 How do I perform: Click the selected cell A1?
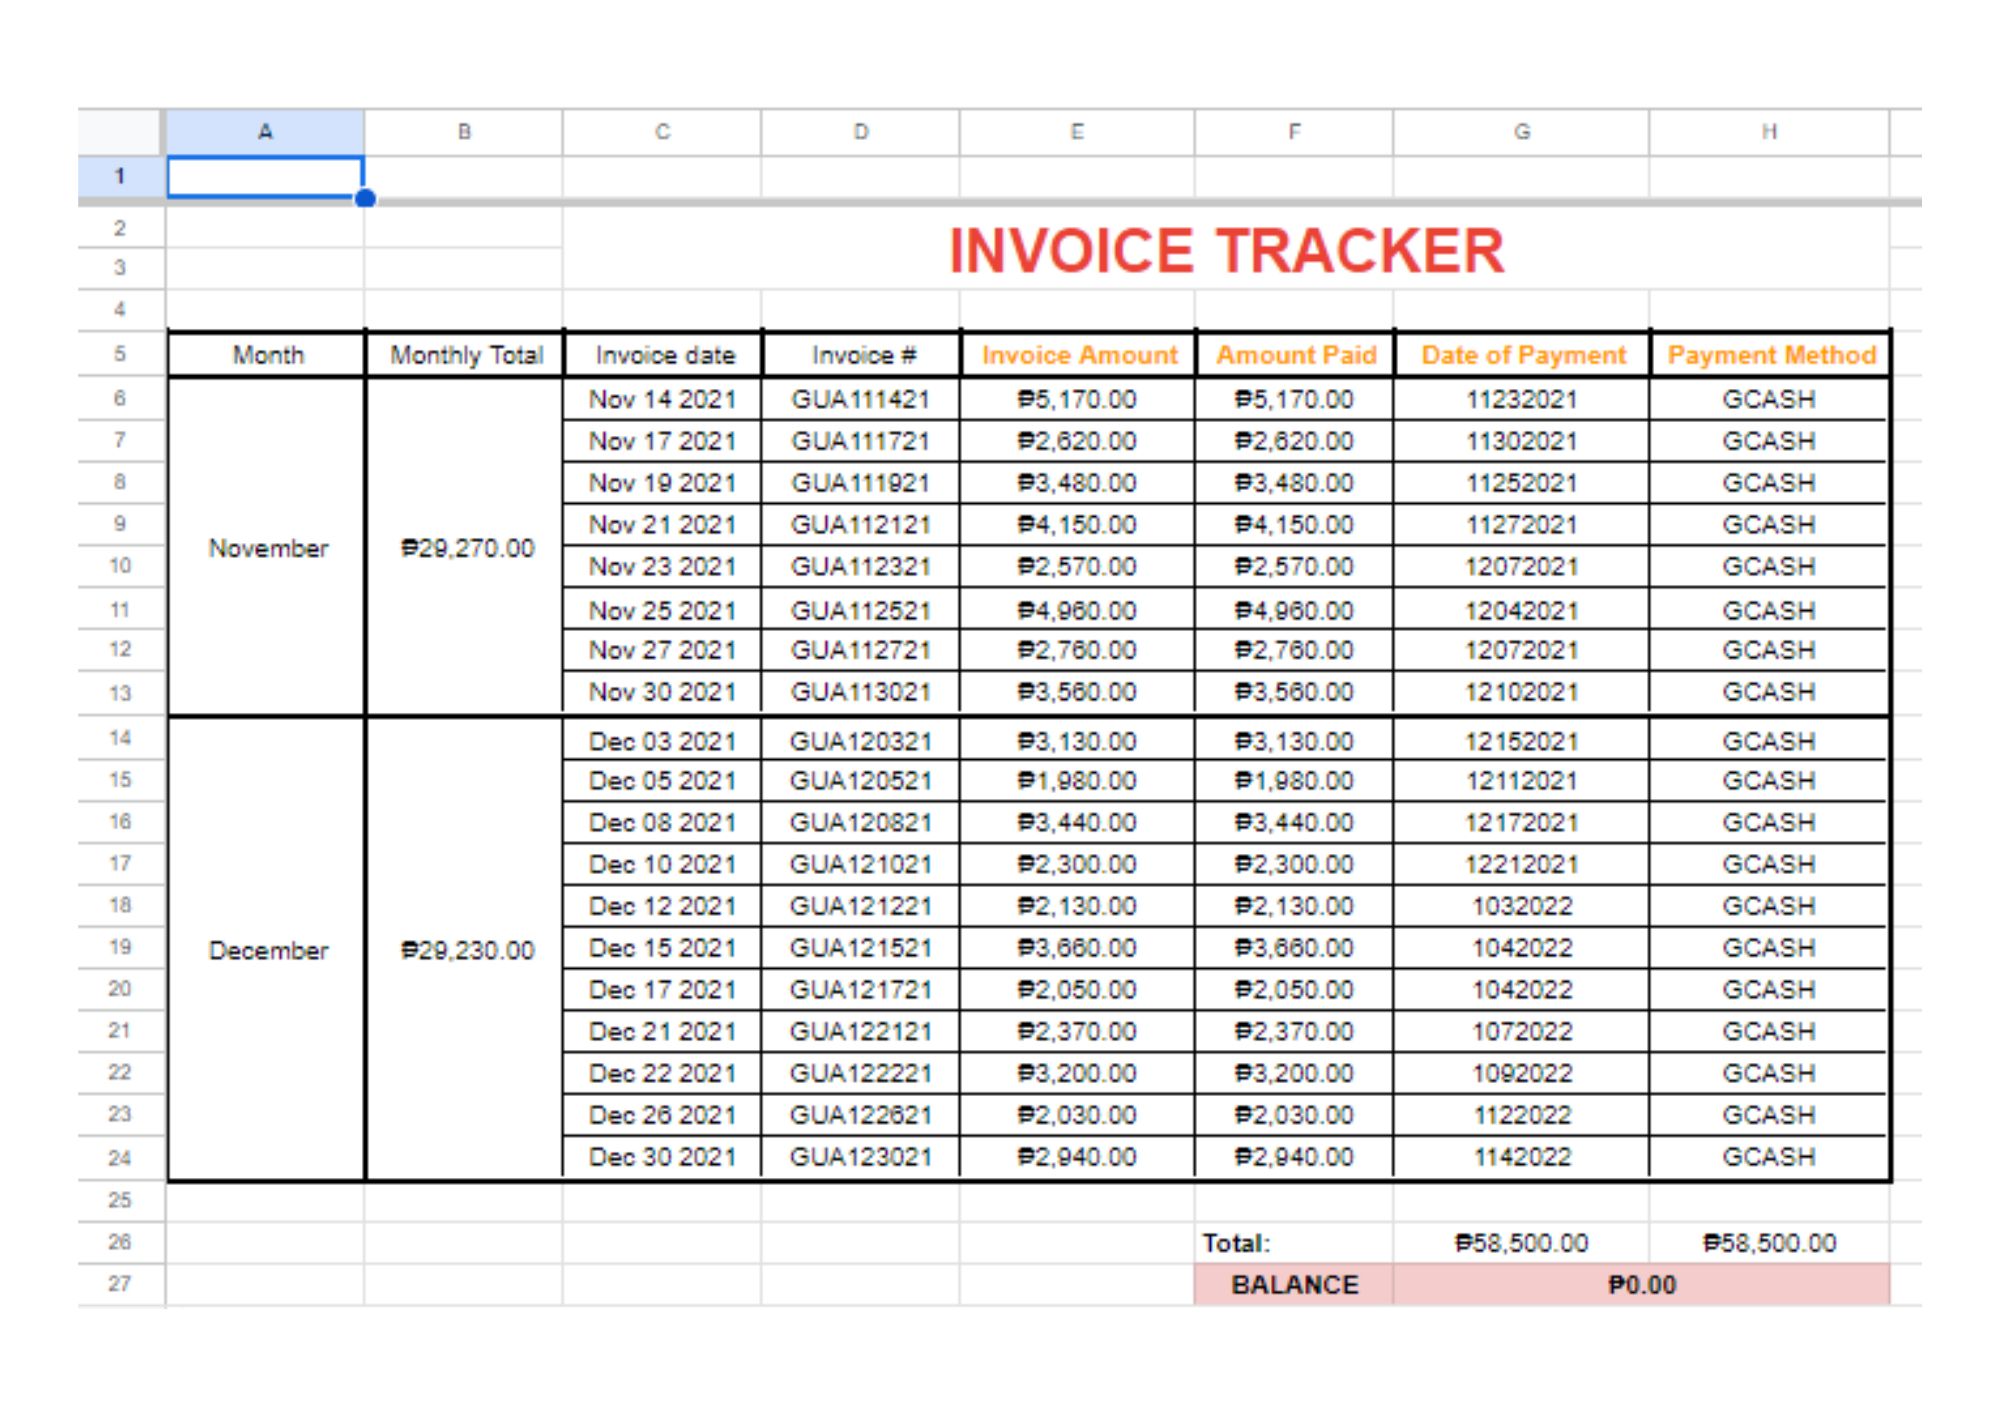[x=264, y=177]
